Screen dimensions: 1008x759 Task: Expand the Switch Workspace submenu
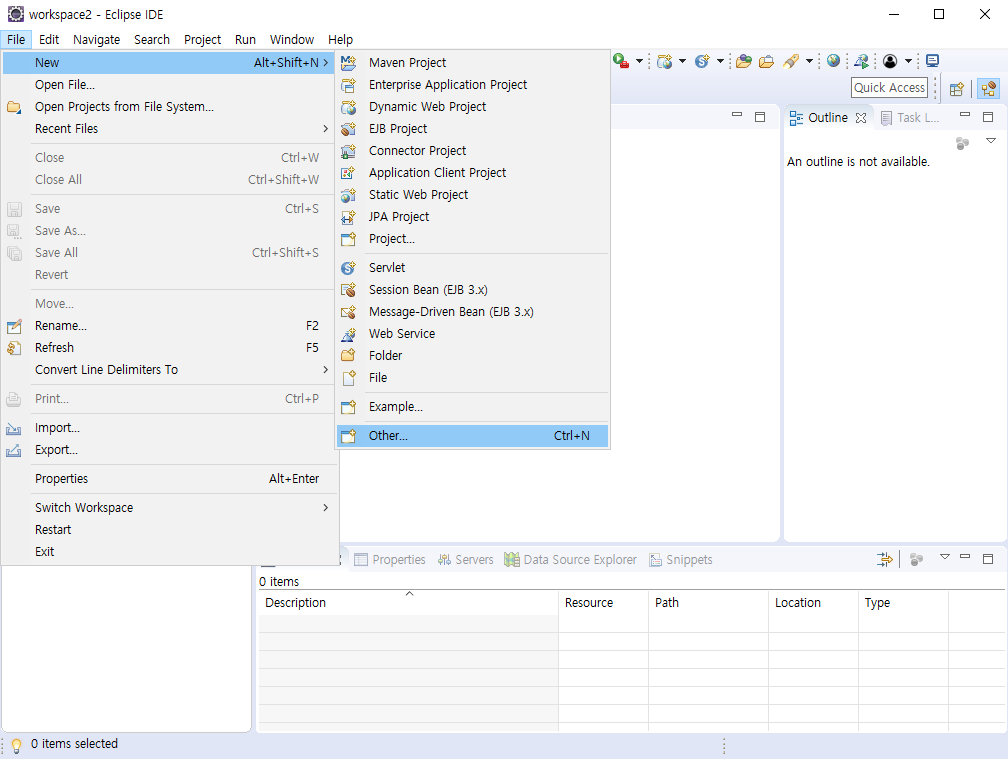click(x=169, y=508)
